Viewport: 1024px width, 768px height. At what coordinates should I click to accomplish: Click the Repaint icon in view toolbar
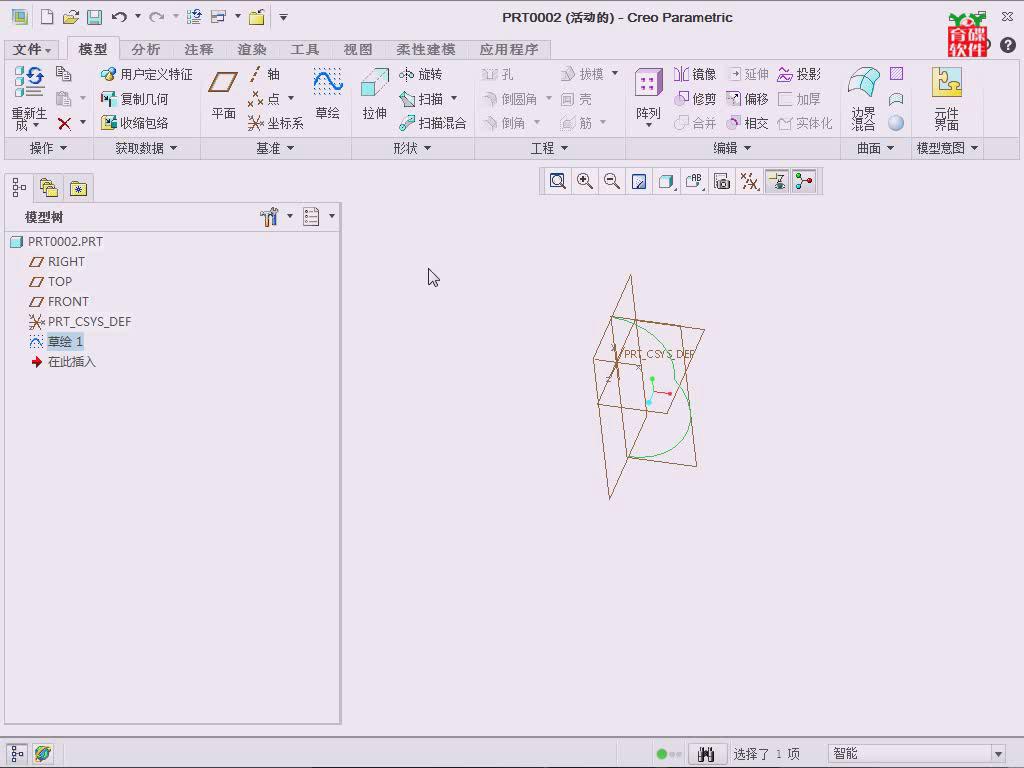point(639,182)
